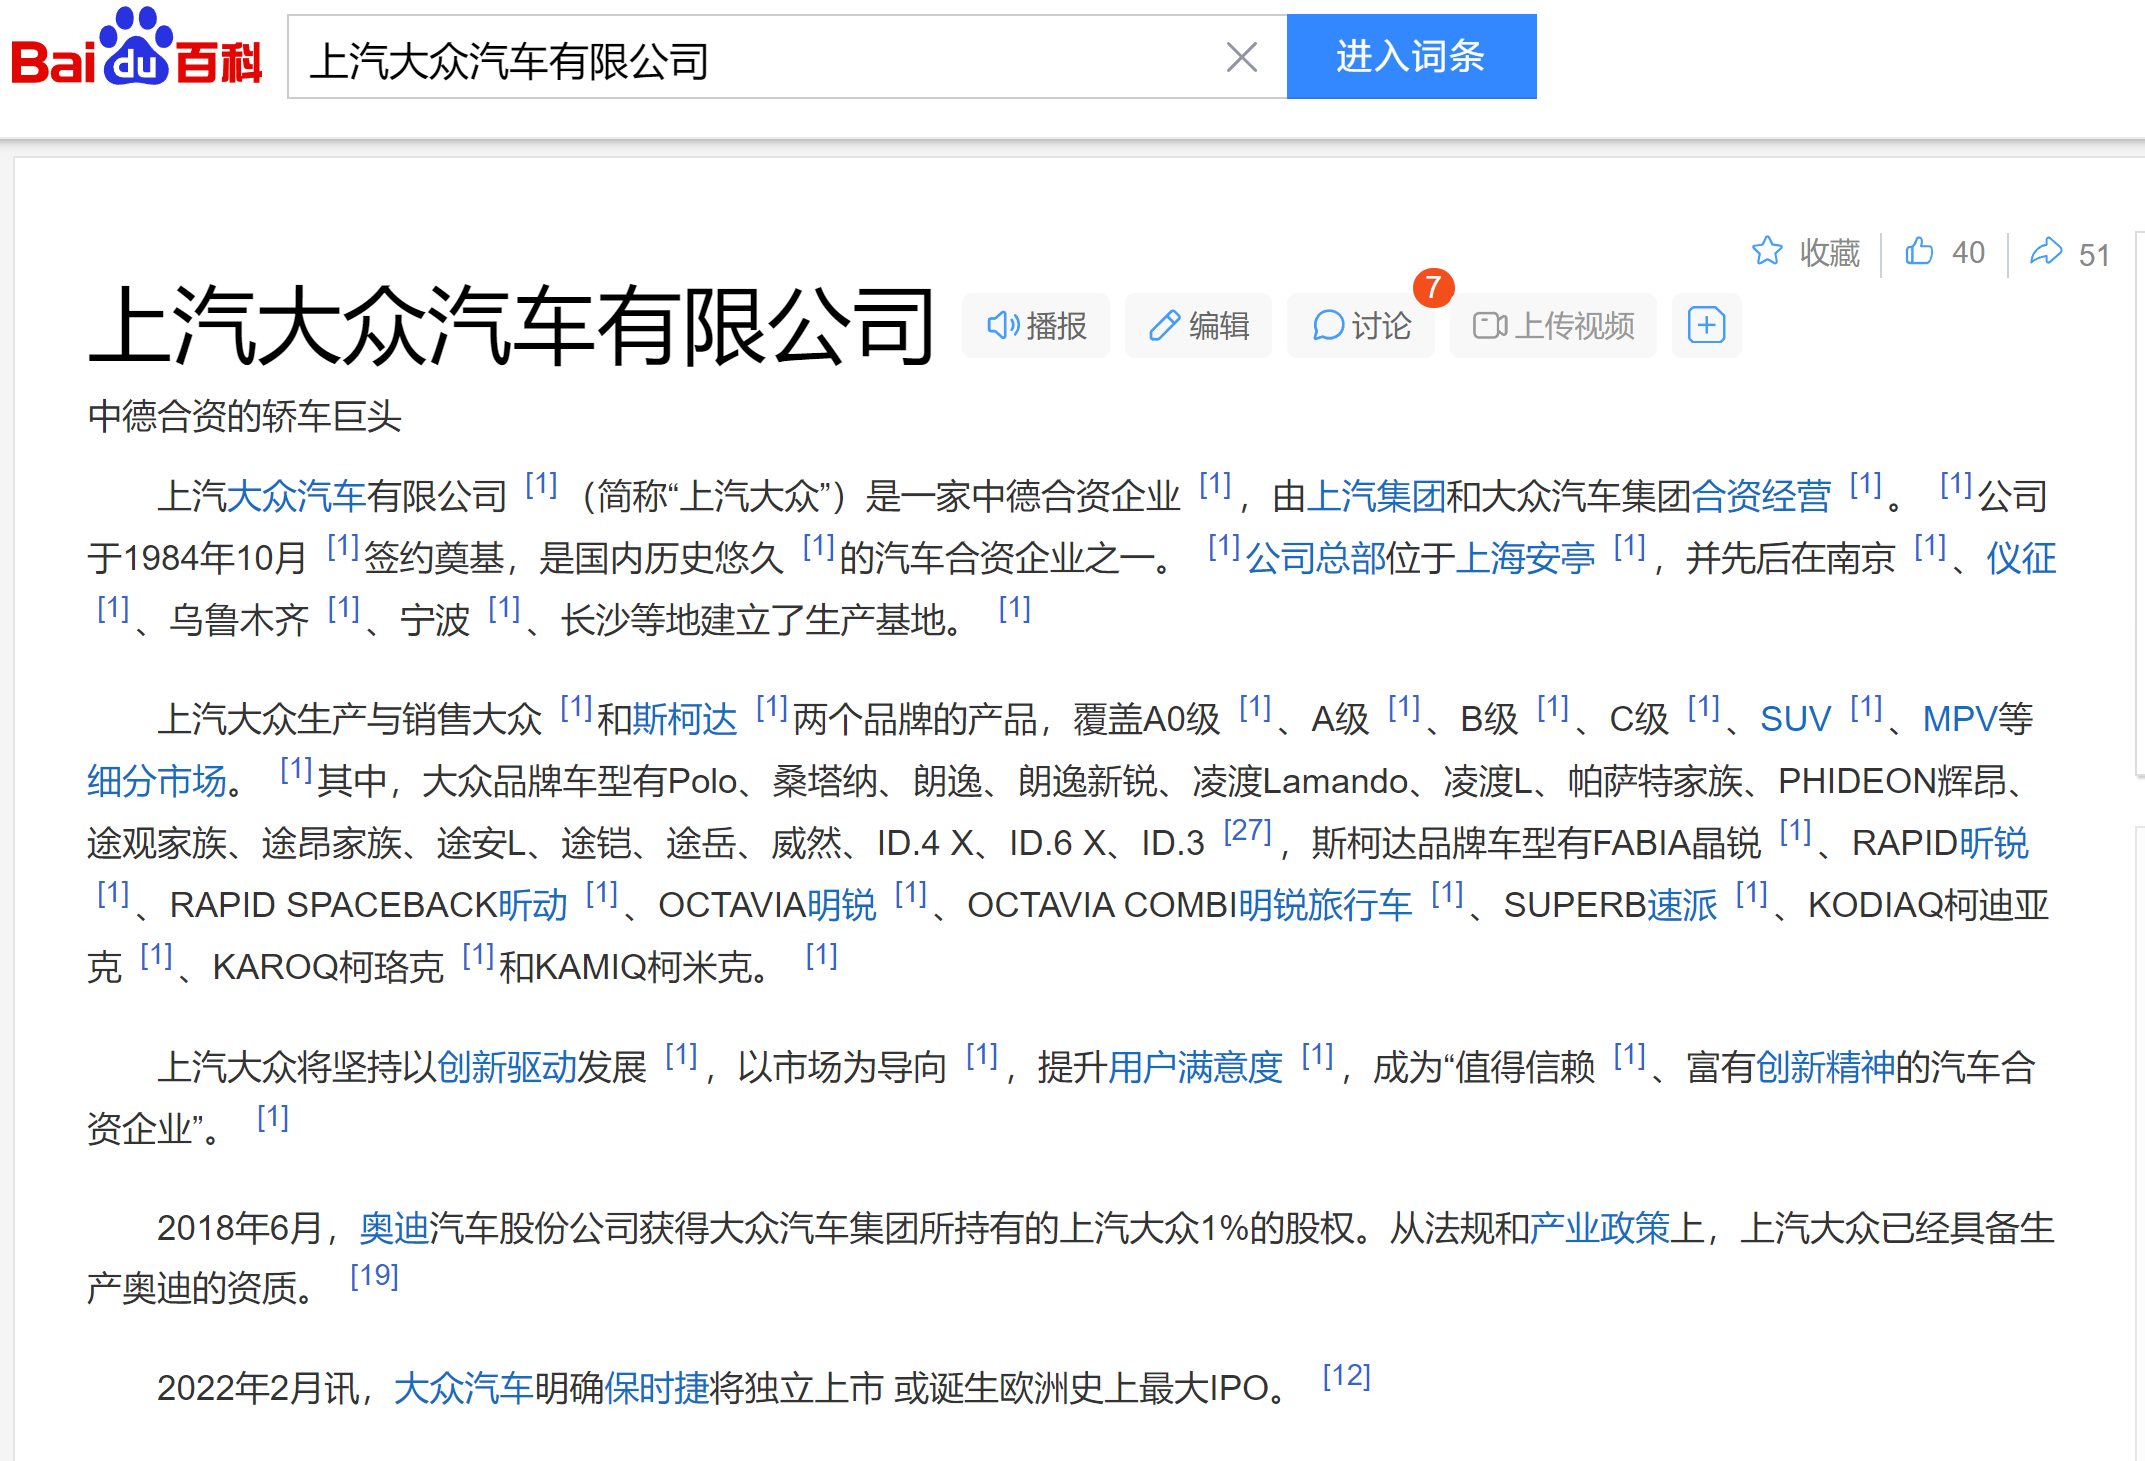The width and height of the screenshot is (2145, 1461).
Task: Open the SUV link
Action: tap(1796, 719)
